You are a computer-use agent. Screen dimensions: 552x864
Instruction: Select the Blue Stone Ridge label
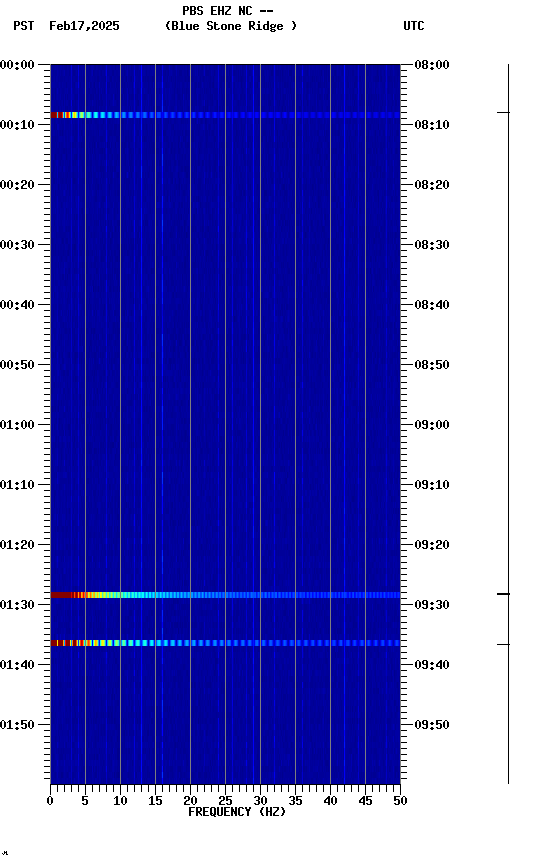[x=230, y=26]
